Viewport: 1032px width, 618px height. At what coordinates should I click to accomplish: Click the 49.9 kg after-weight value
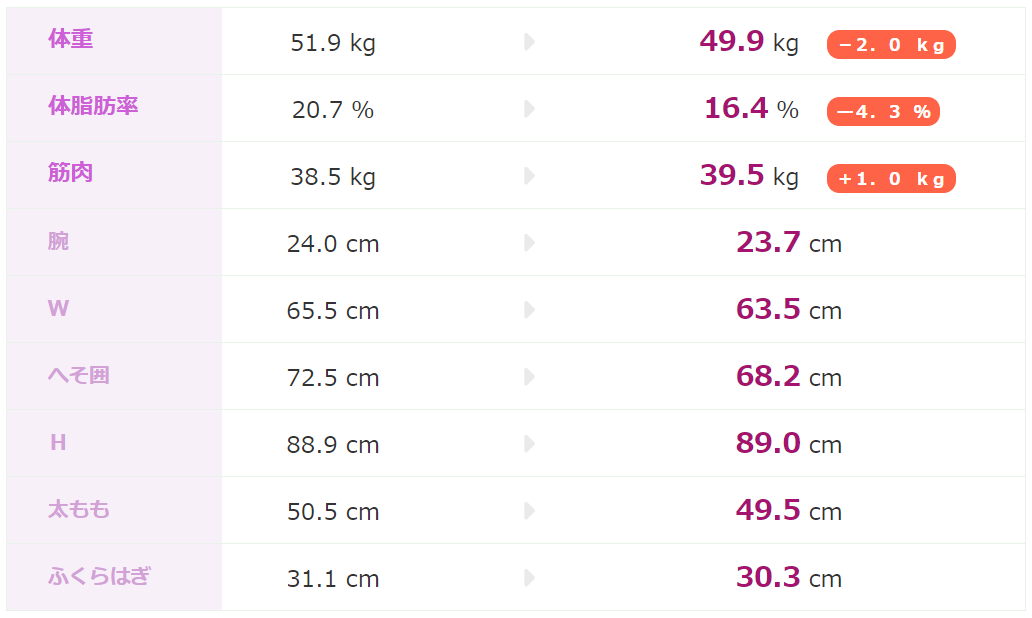click(749, 42)
